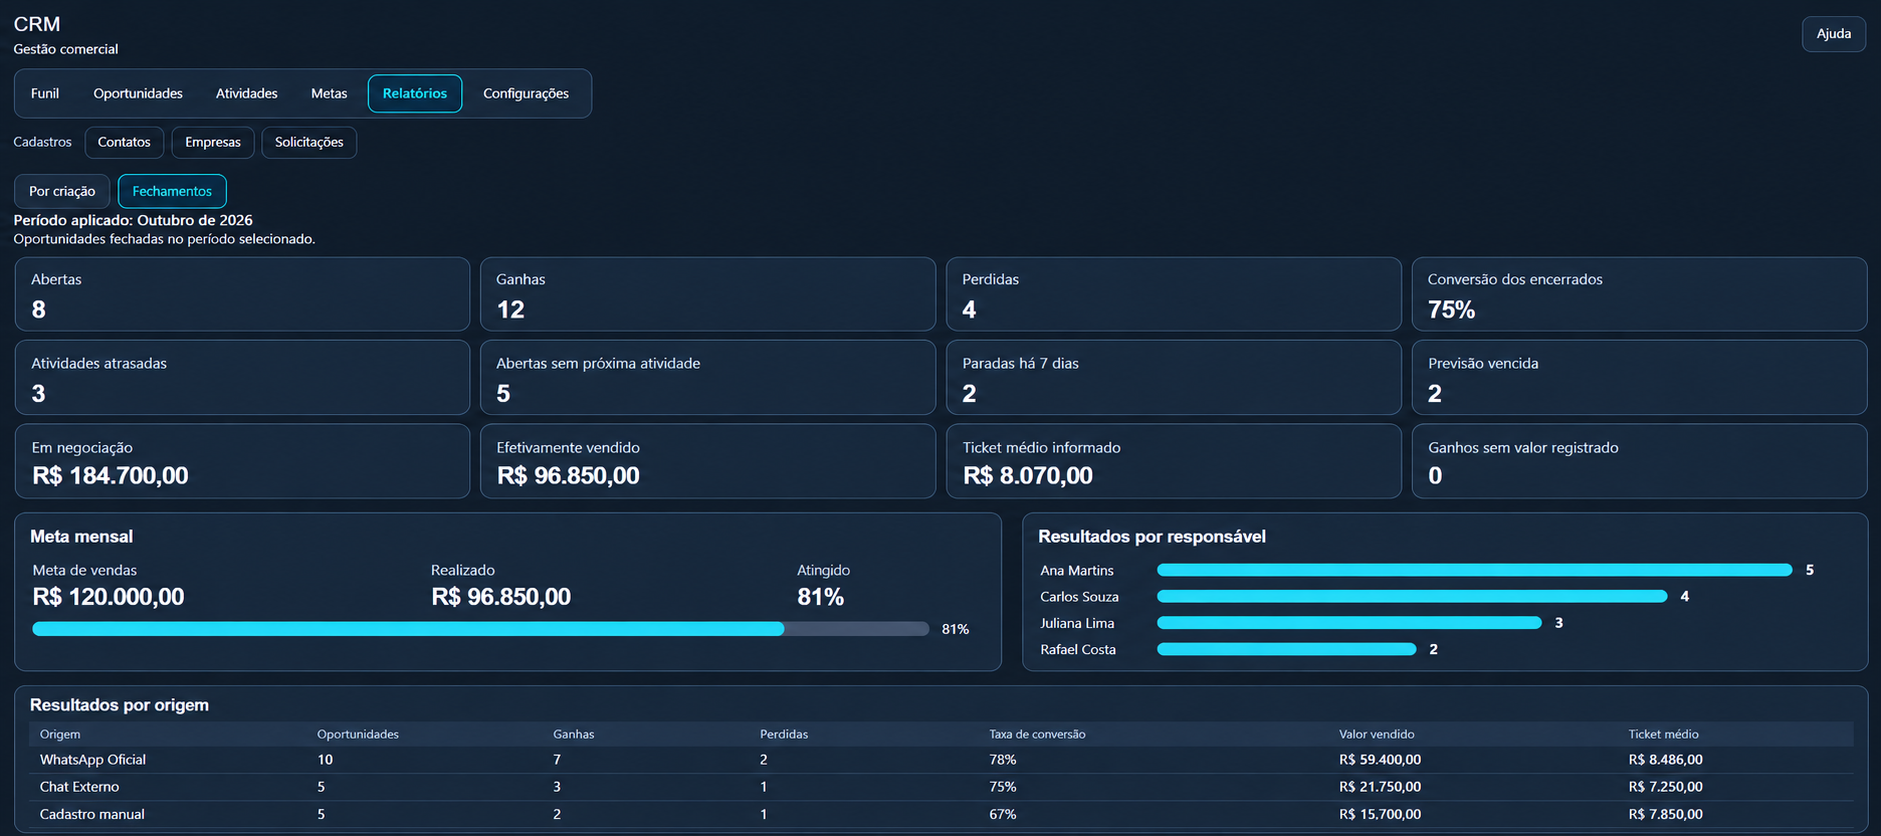This screenshot has height=836, width=1881.
Task: Go to the Atividades tab
Action: tap(247, 94)
